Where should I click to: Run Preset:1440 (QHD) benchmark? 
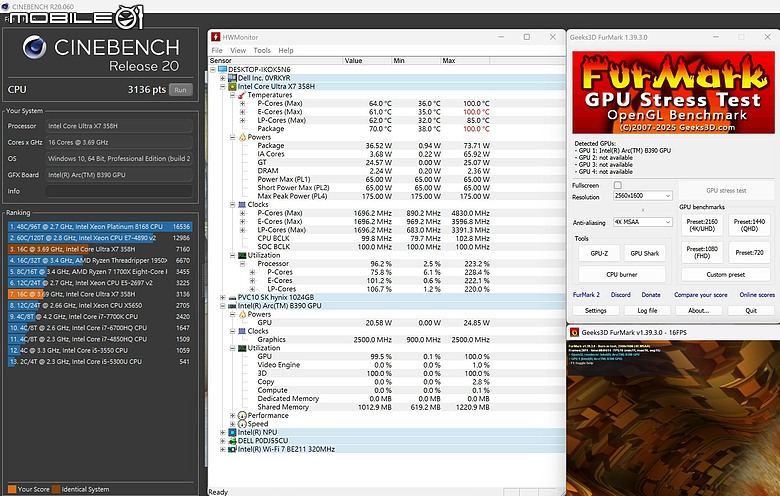(749, 225)
